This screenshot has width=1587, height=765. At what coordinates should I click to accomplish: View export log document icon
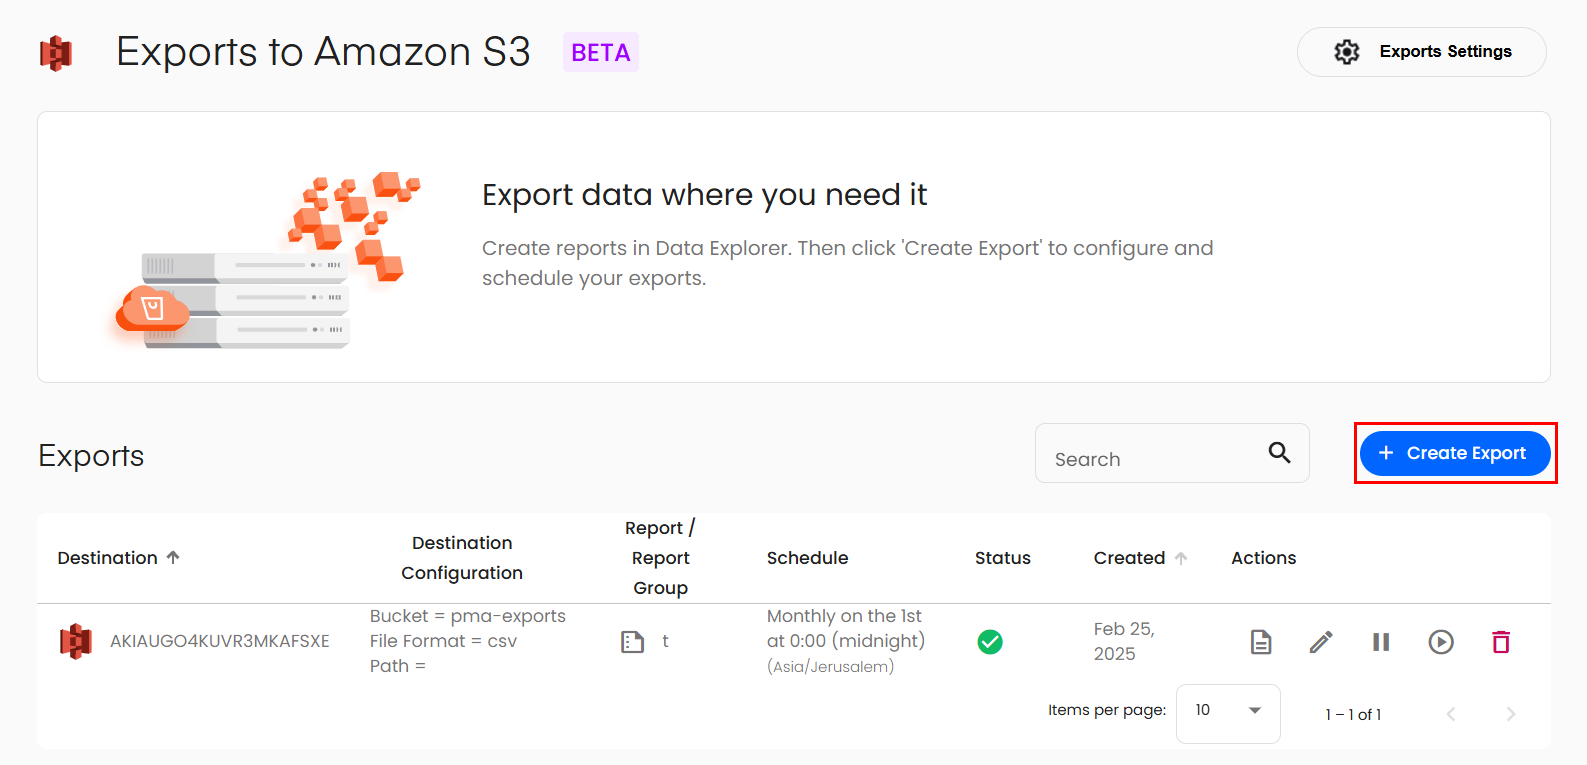click(1261, 642)
